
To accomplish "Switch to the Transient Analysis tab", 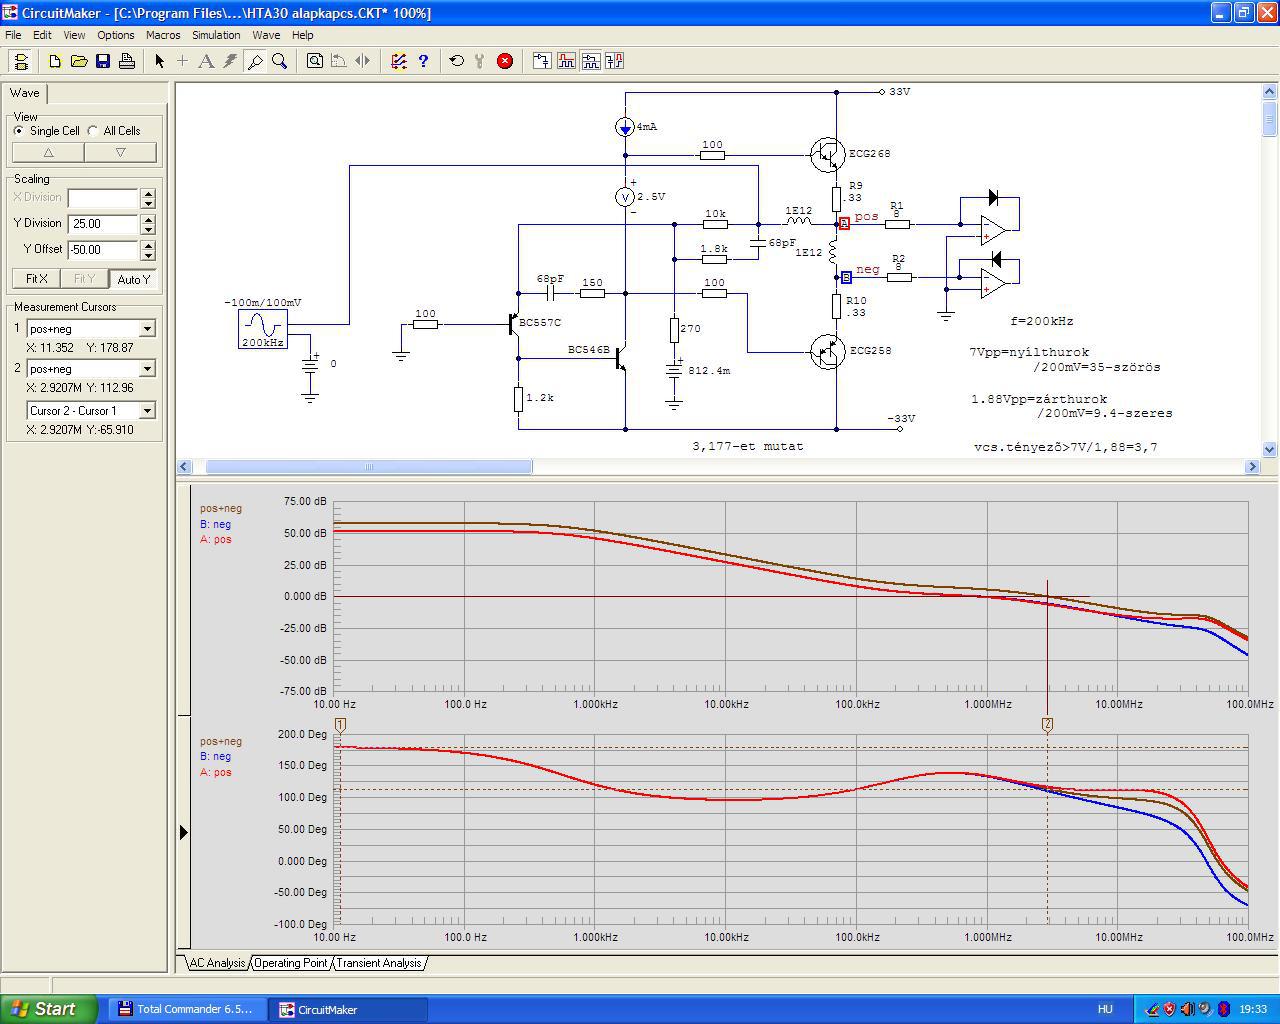I will point(378,963).
